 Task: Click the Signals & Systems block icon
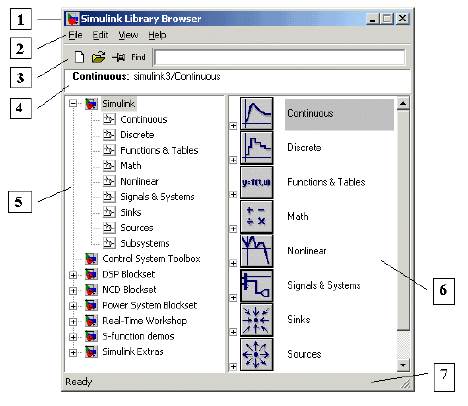tap(256, 286)
